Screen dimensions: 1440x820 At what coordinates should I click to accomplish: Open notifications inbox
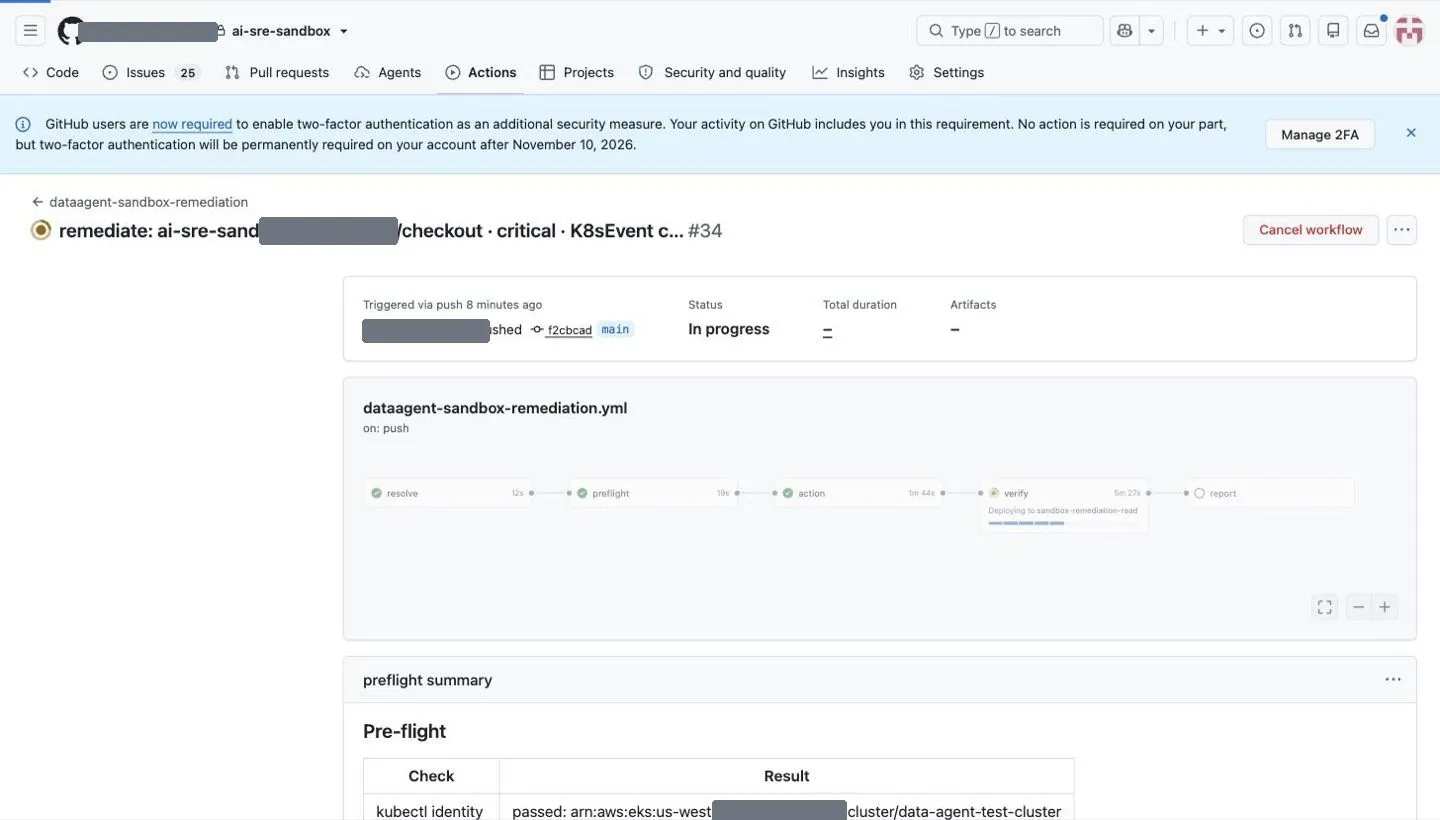tap(1372, 31)
